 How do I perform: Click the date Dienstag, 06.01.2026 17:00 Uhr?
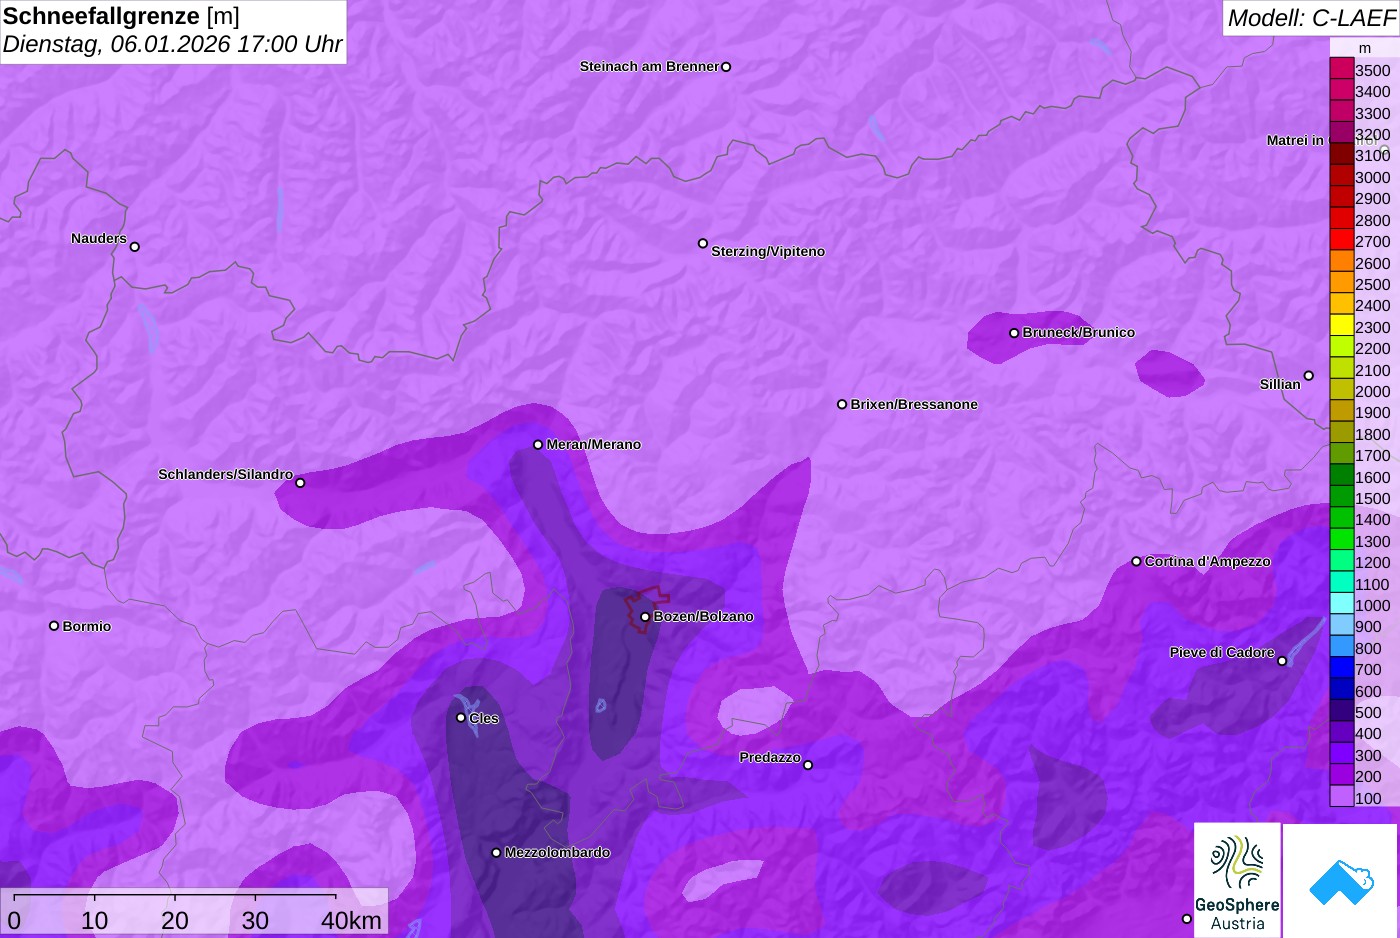point(172,44)
